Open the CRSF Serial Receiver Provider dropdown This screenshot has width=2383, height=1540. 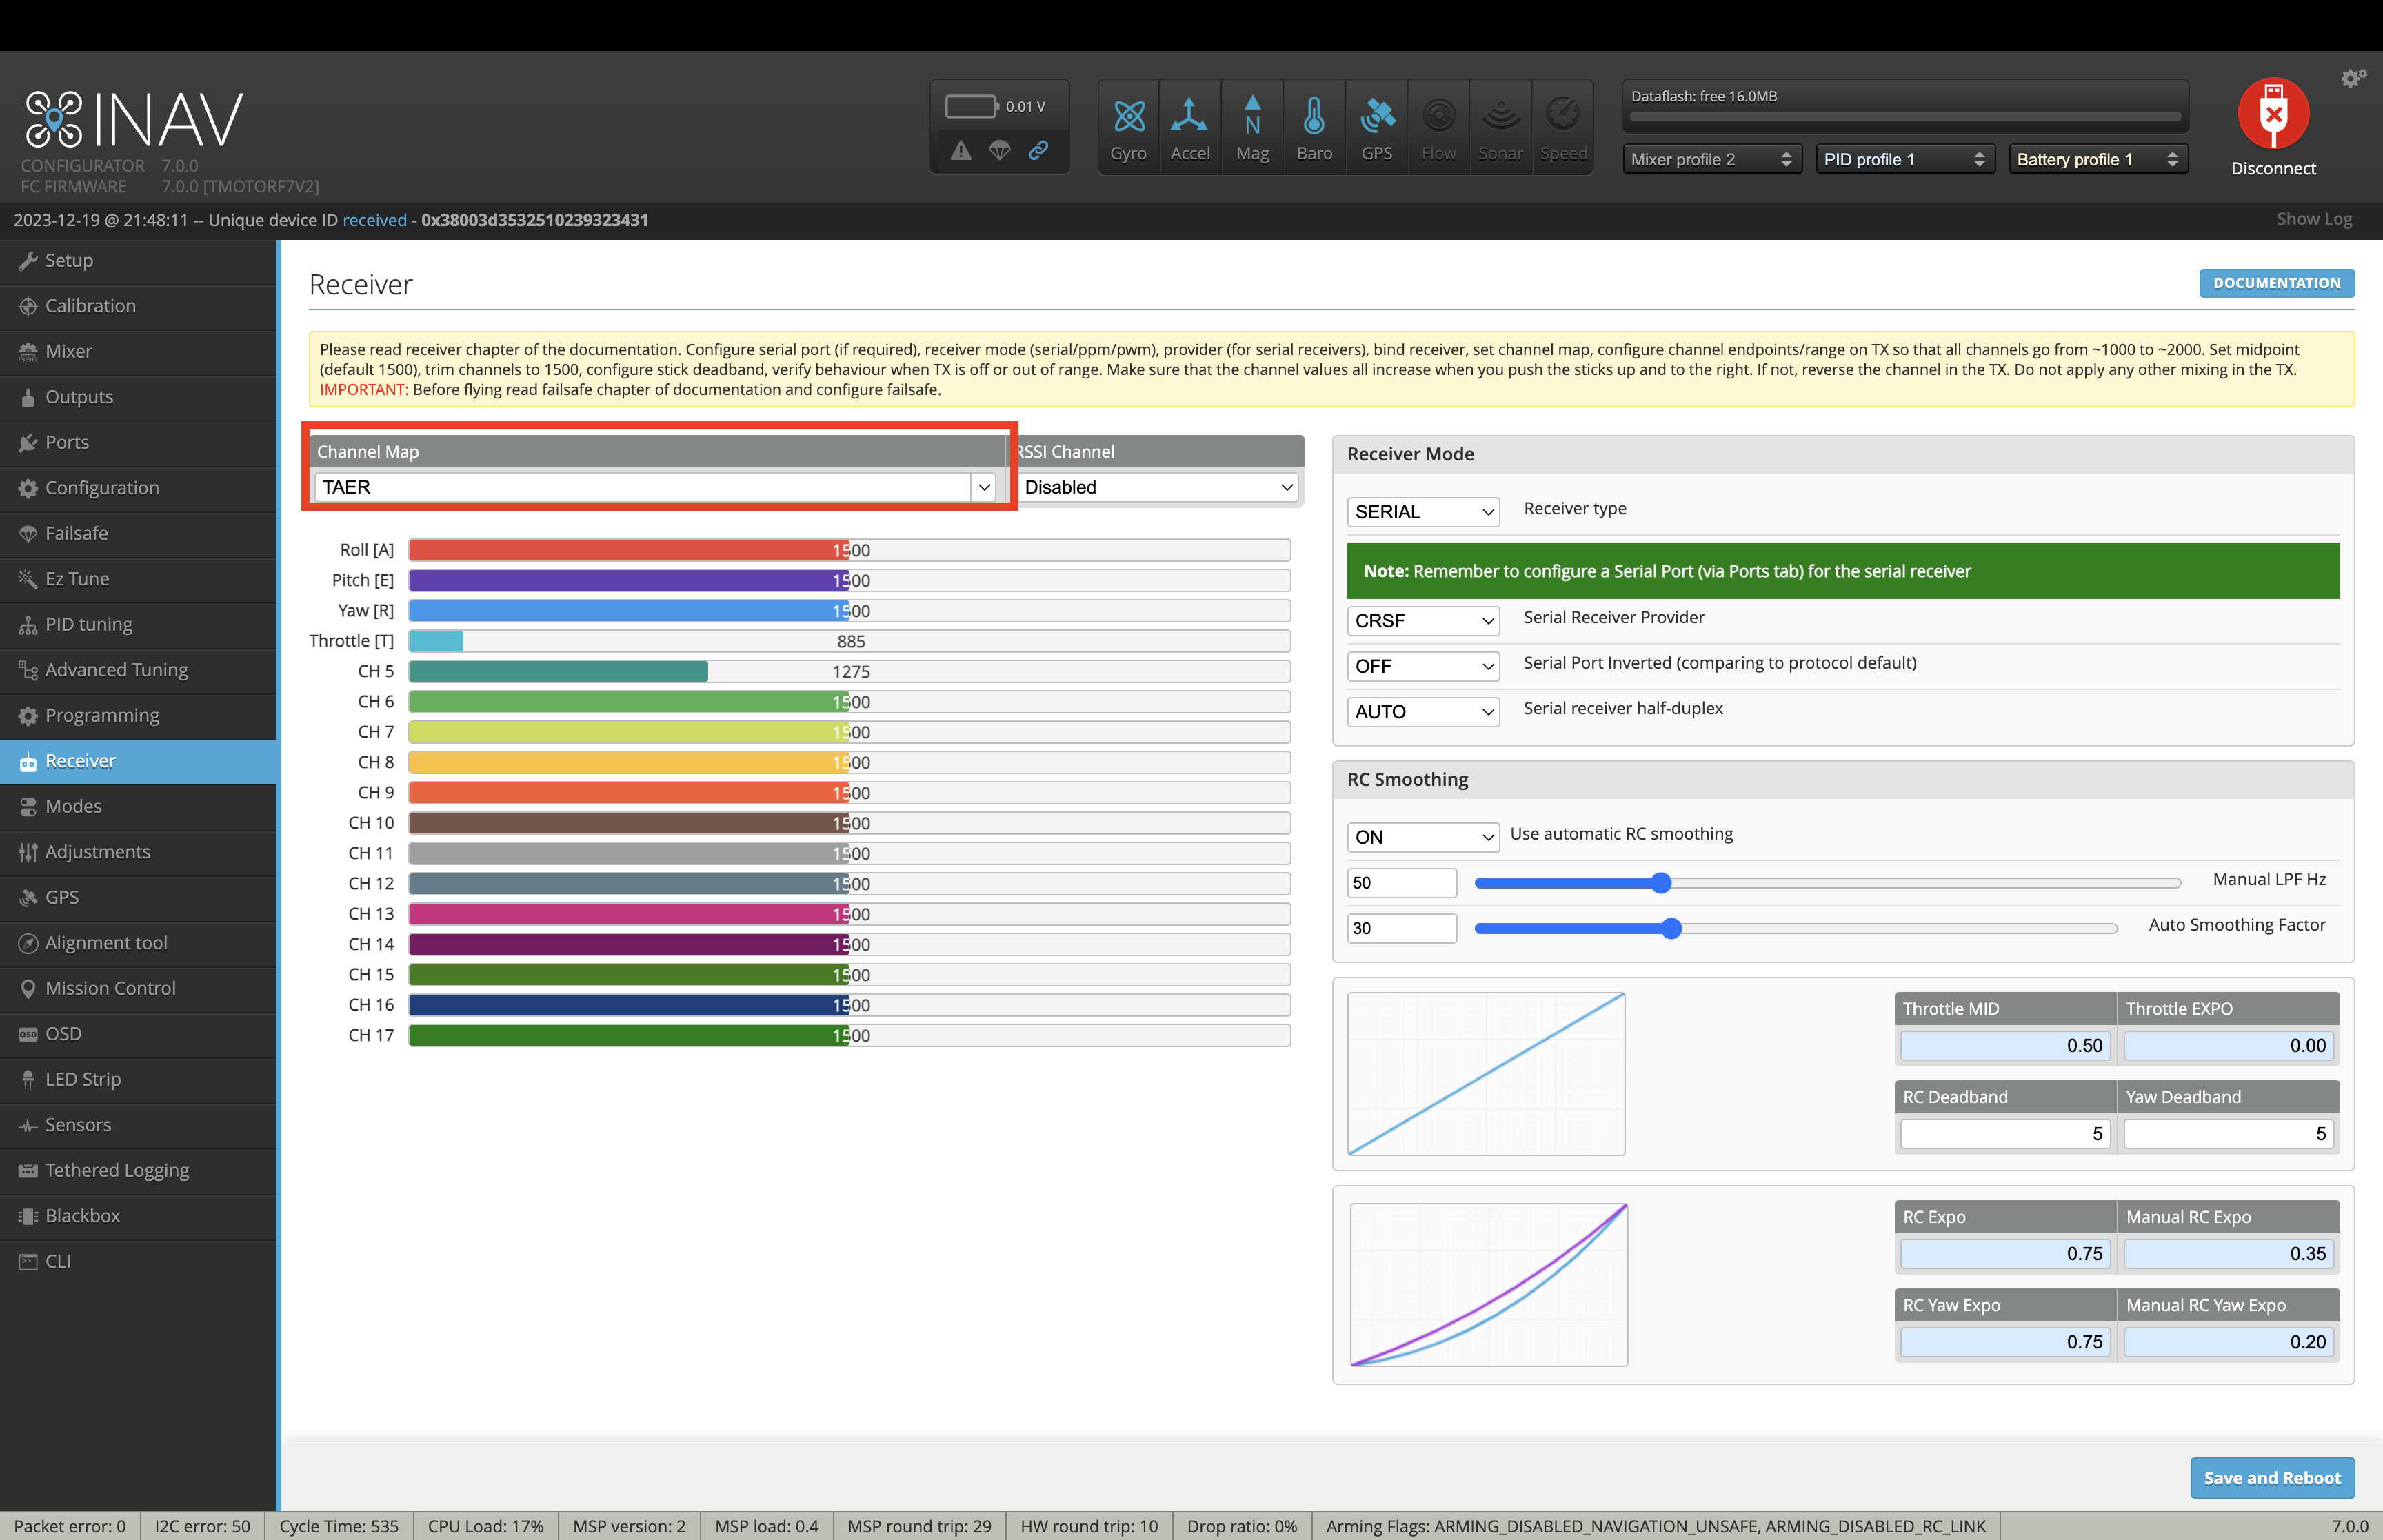(1422, 621)
